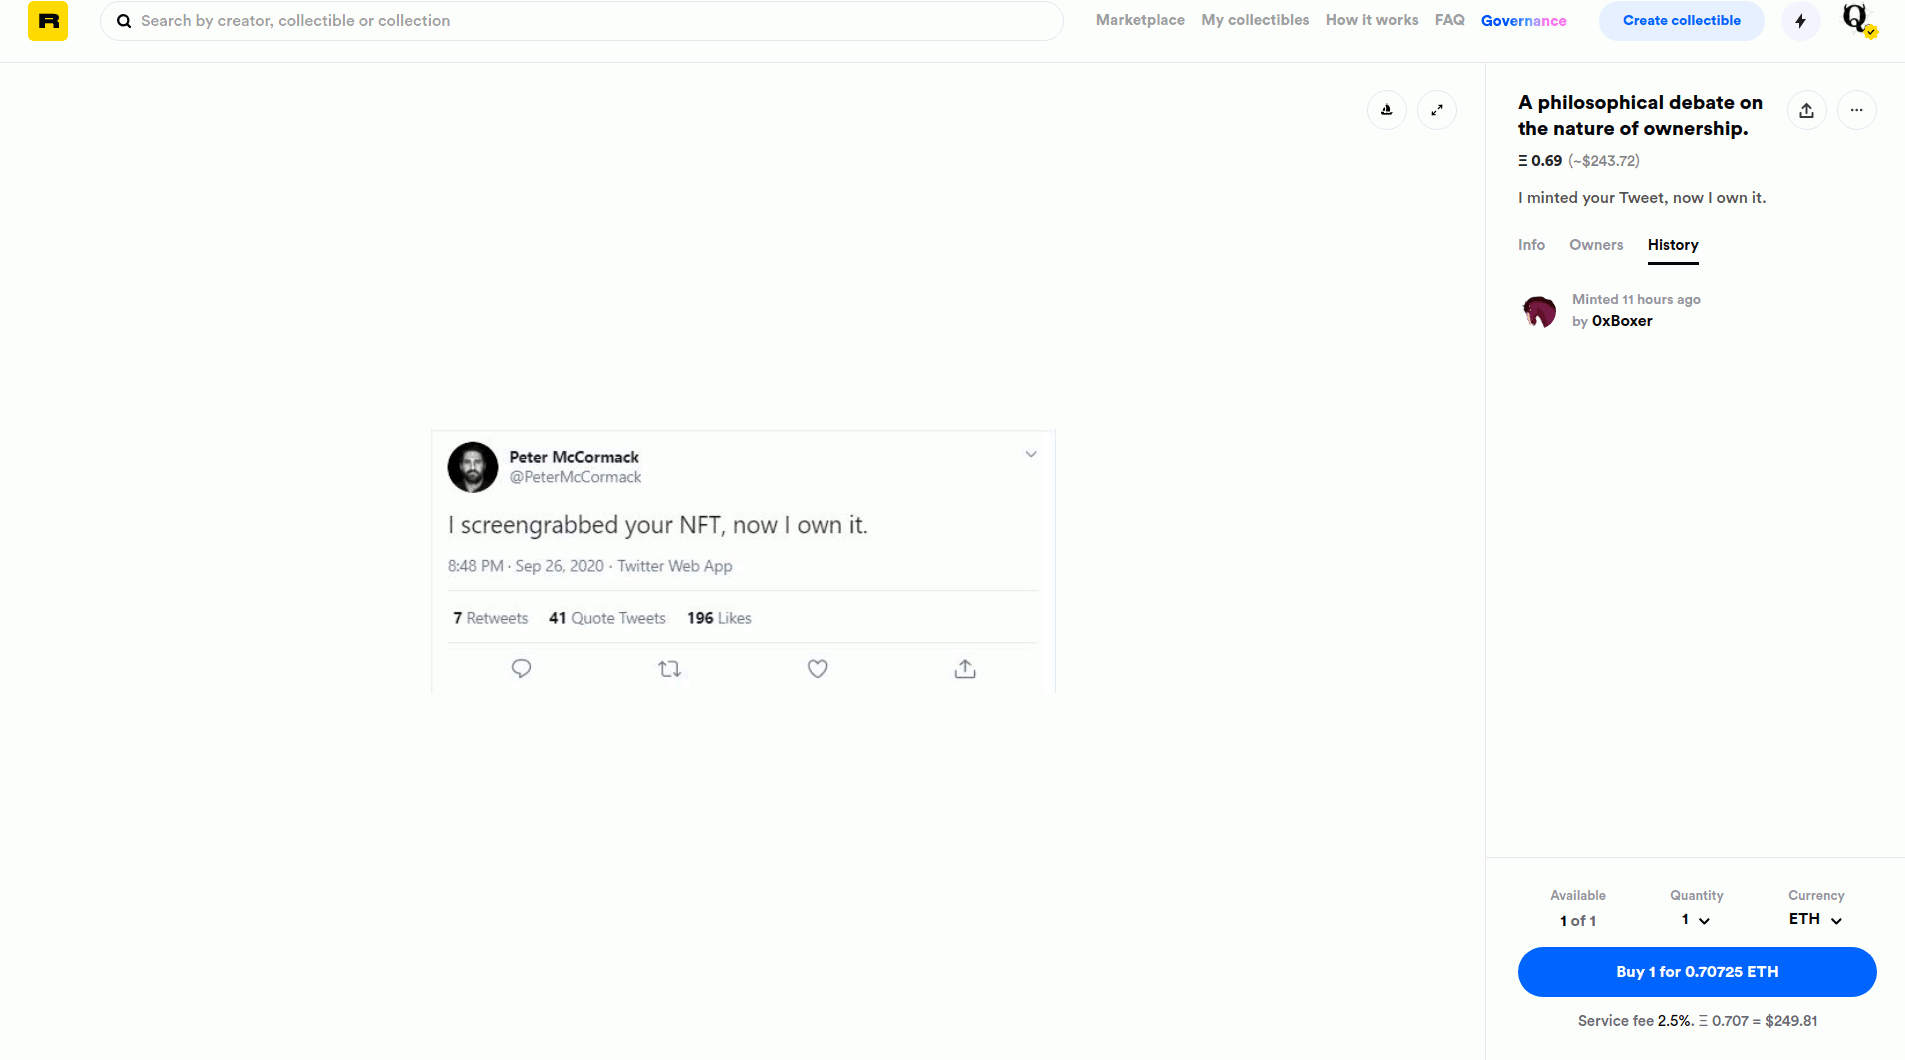The image size is (1905, 1060).
Task: Click the lightning bolt activity icon
Action: pos(1800,21)
